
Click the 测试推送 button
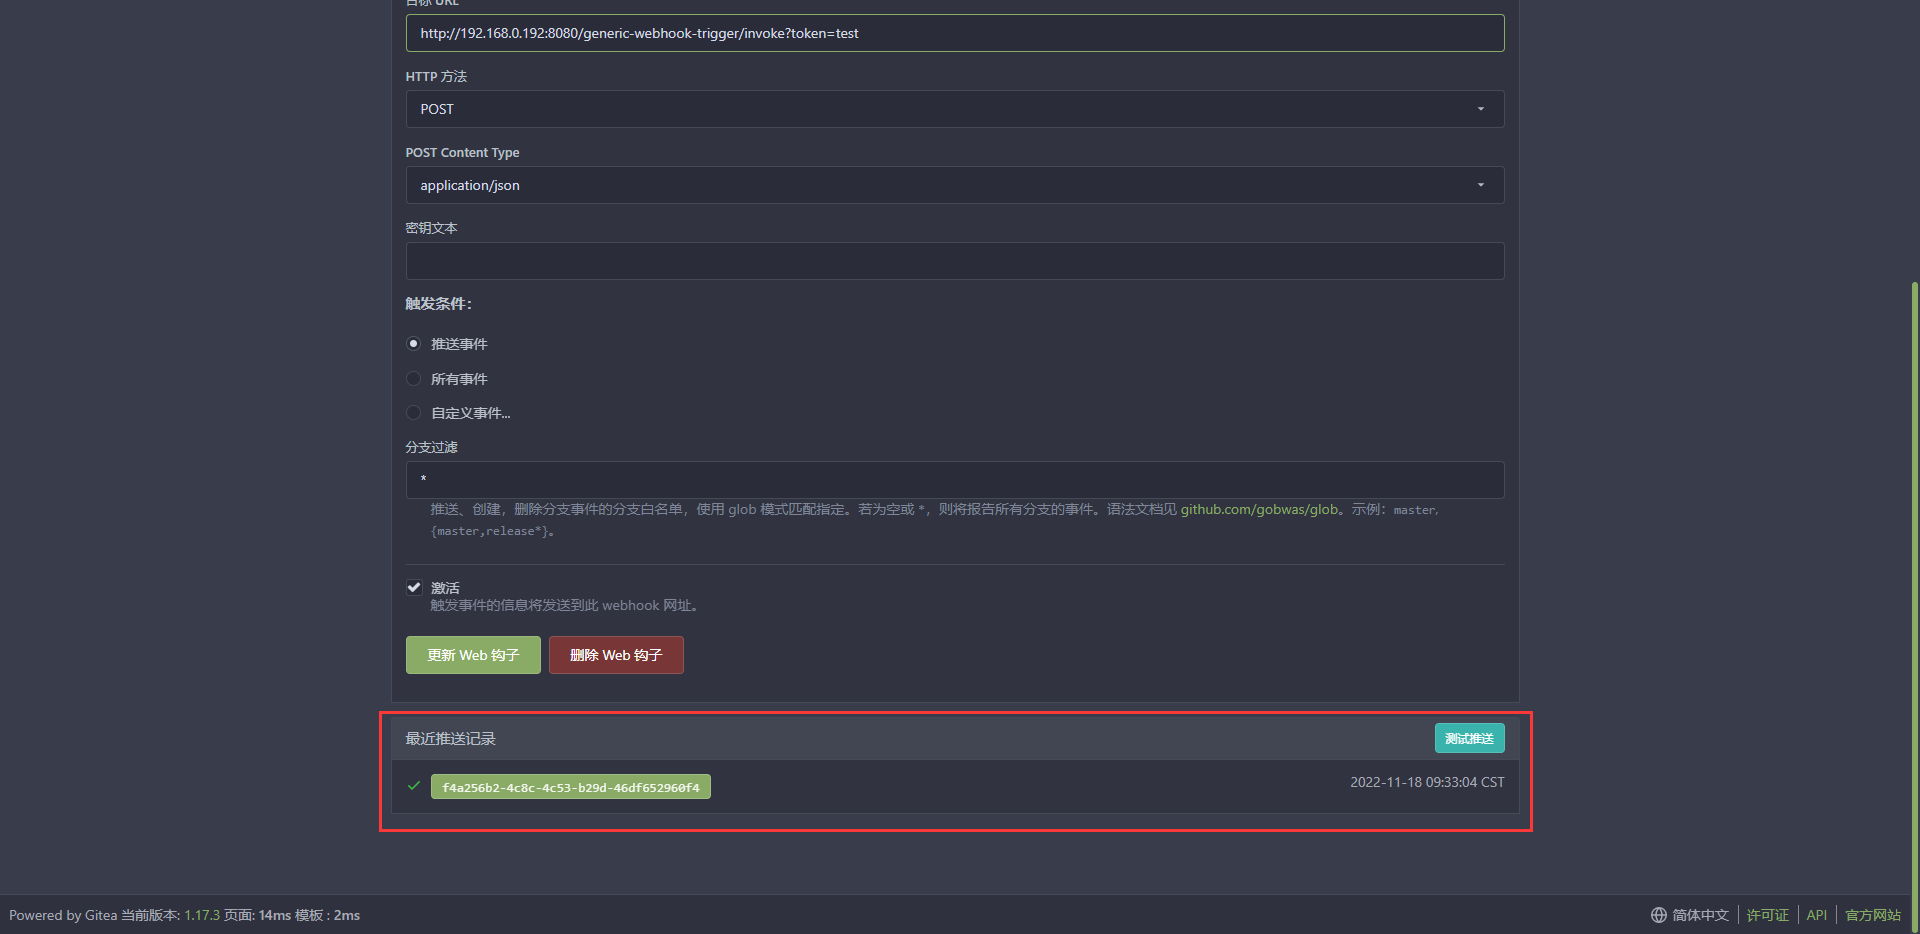click(1469, 738)
